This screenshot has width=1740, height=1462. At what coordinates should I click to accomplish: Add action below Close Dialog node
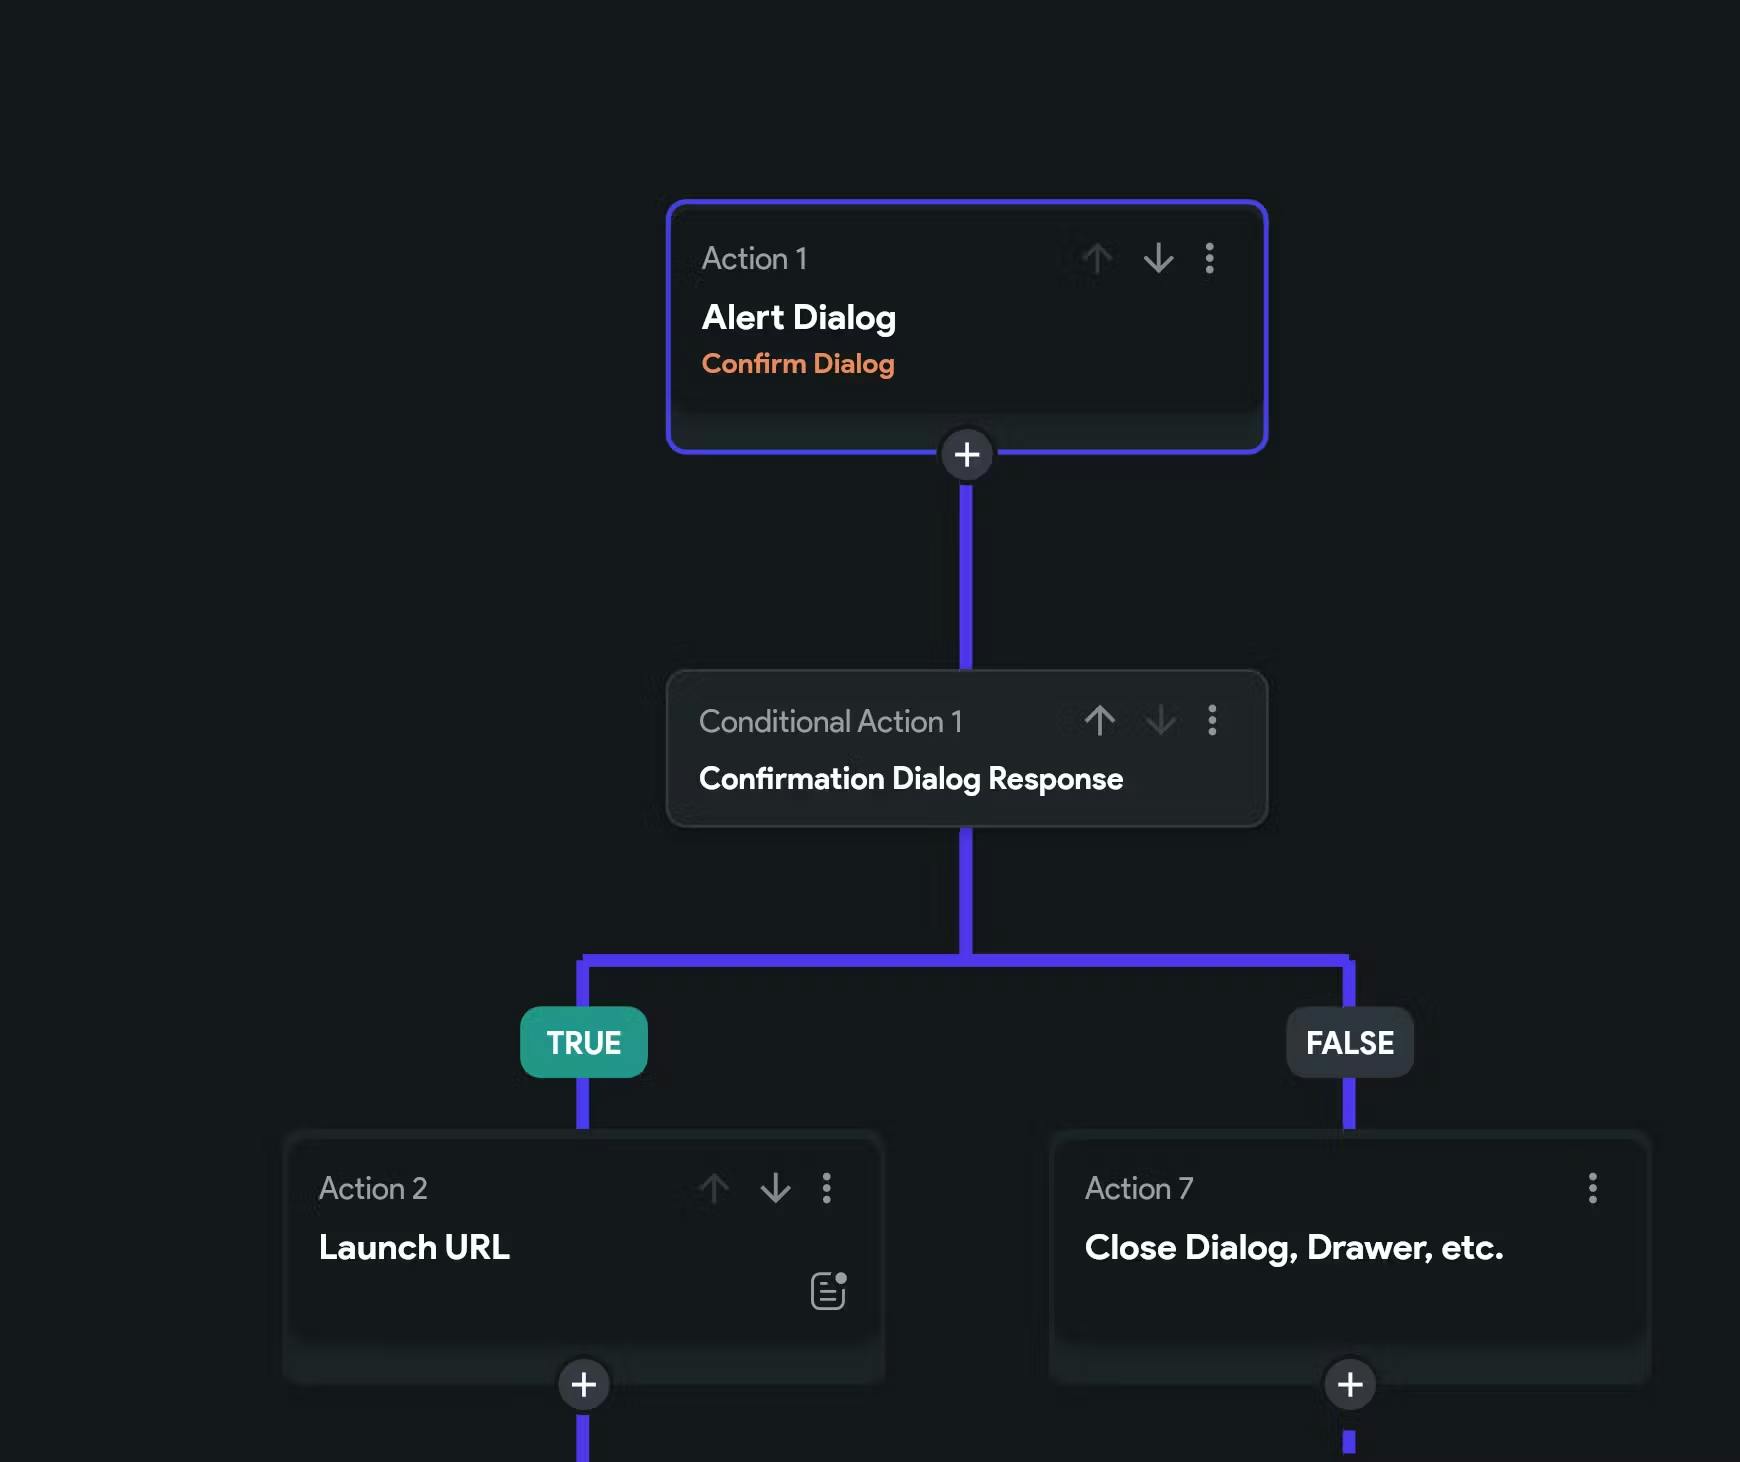1350,1384
